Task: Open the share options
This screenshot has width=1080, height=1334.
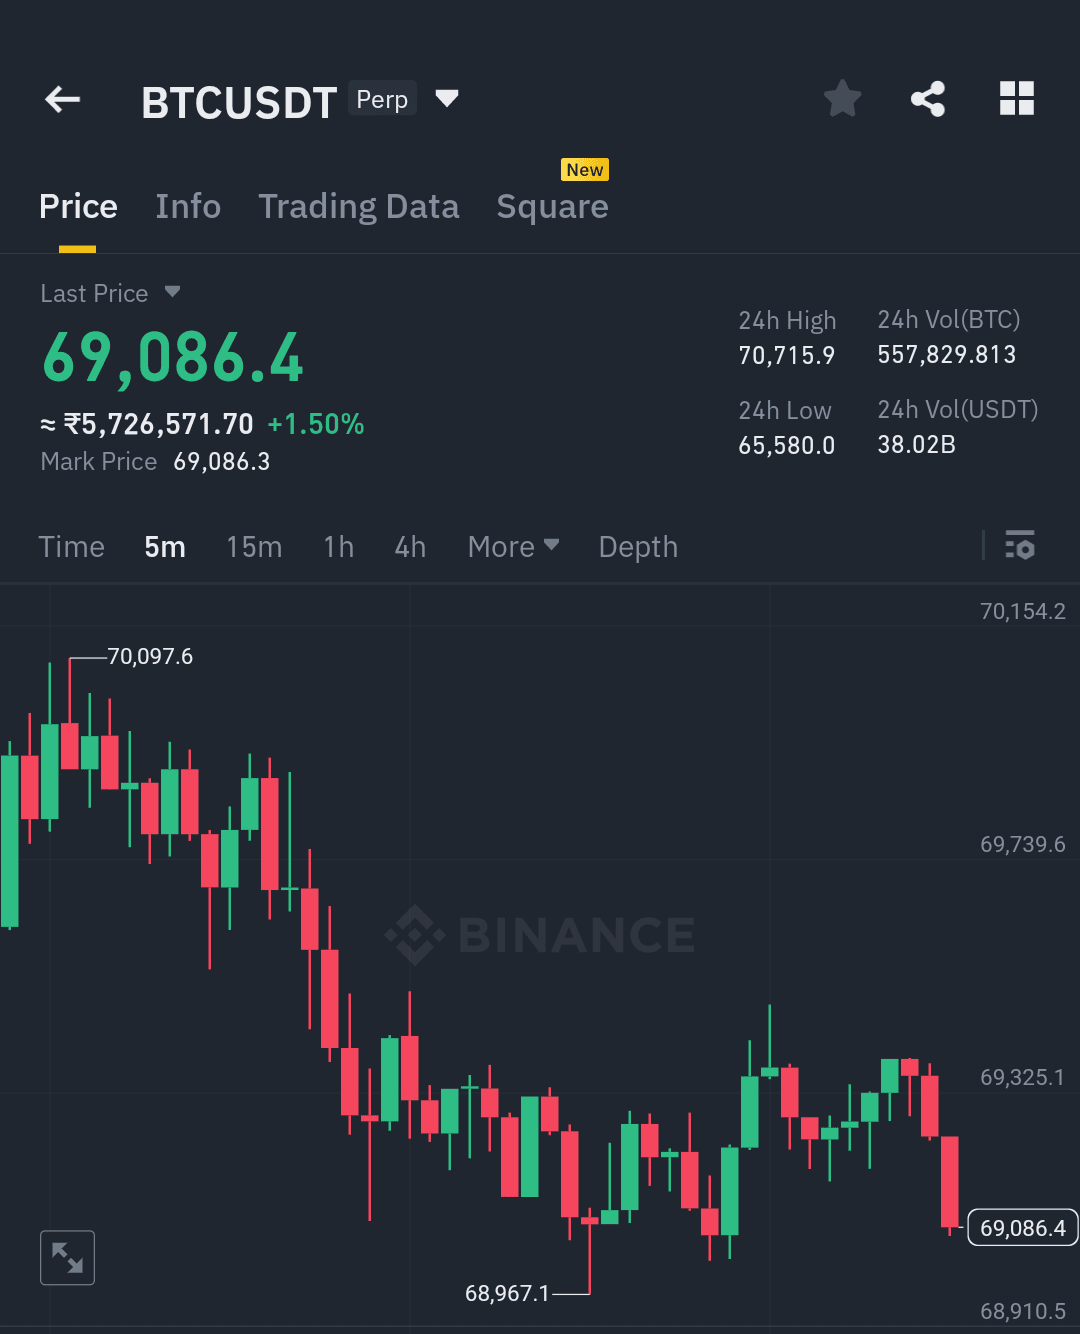Action: tap(928, 98)
